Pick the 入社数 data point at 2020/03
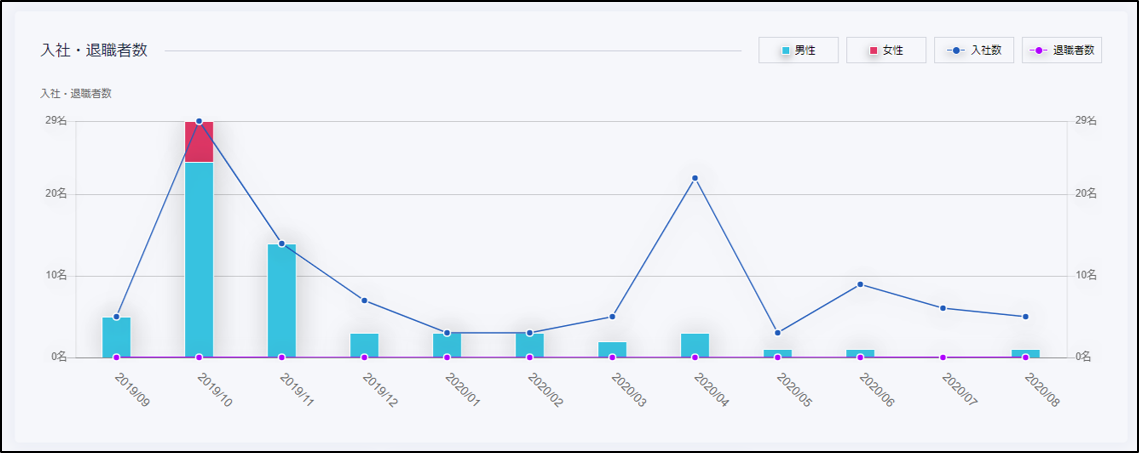The image size is (1139, 453). (x=612, y=317)
